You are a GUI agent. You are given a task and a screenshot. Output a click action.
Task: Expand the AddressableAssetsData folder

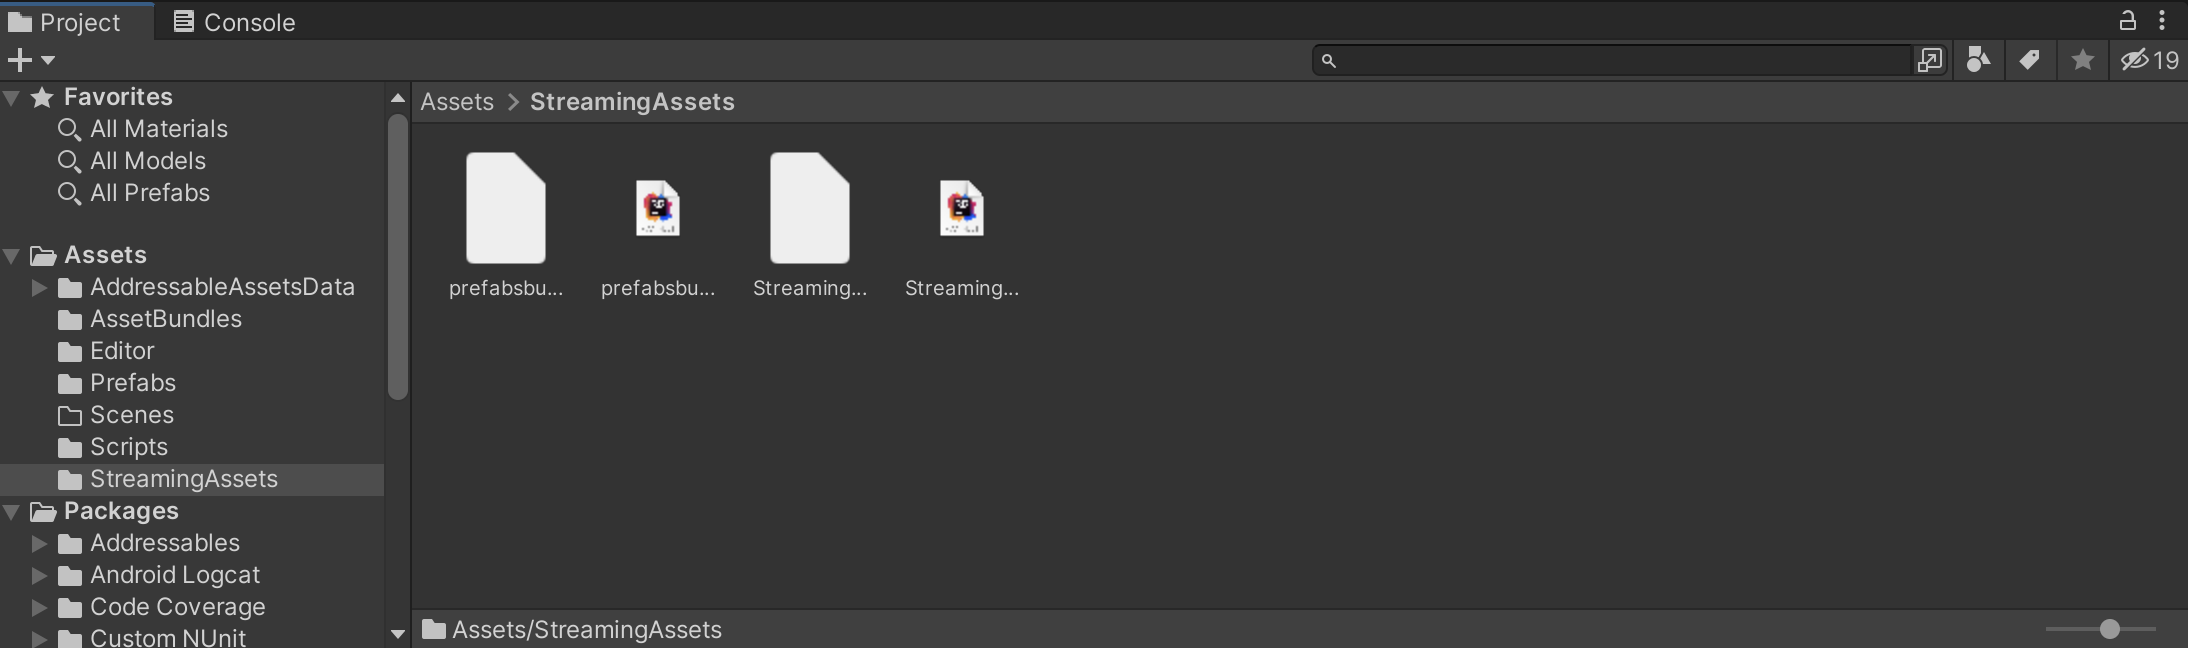pyautogui.click(x=39, y=288)
